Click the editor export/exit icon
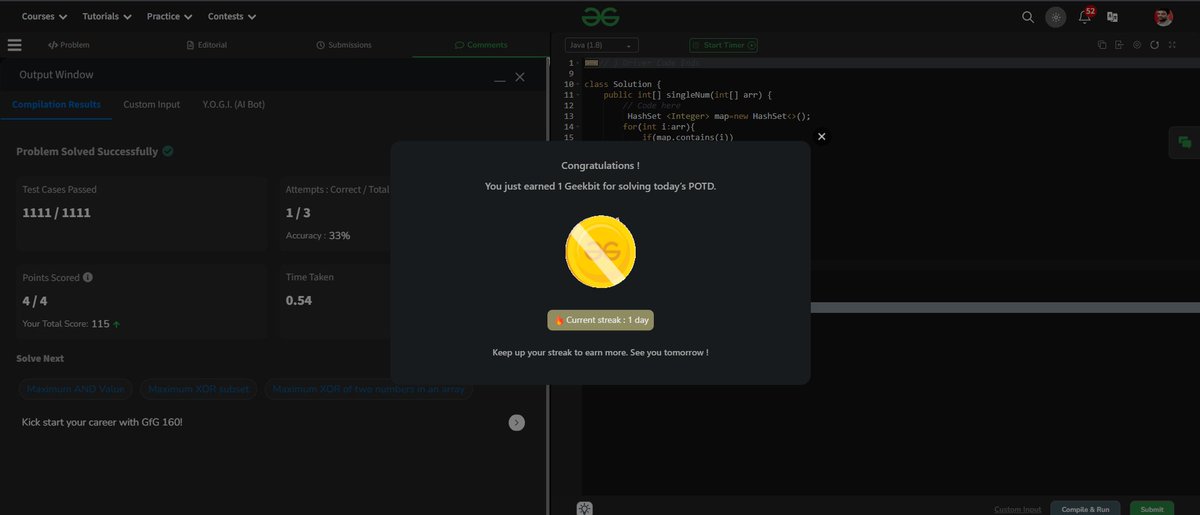The image size is (1200, 515). point(1119,45)
